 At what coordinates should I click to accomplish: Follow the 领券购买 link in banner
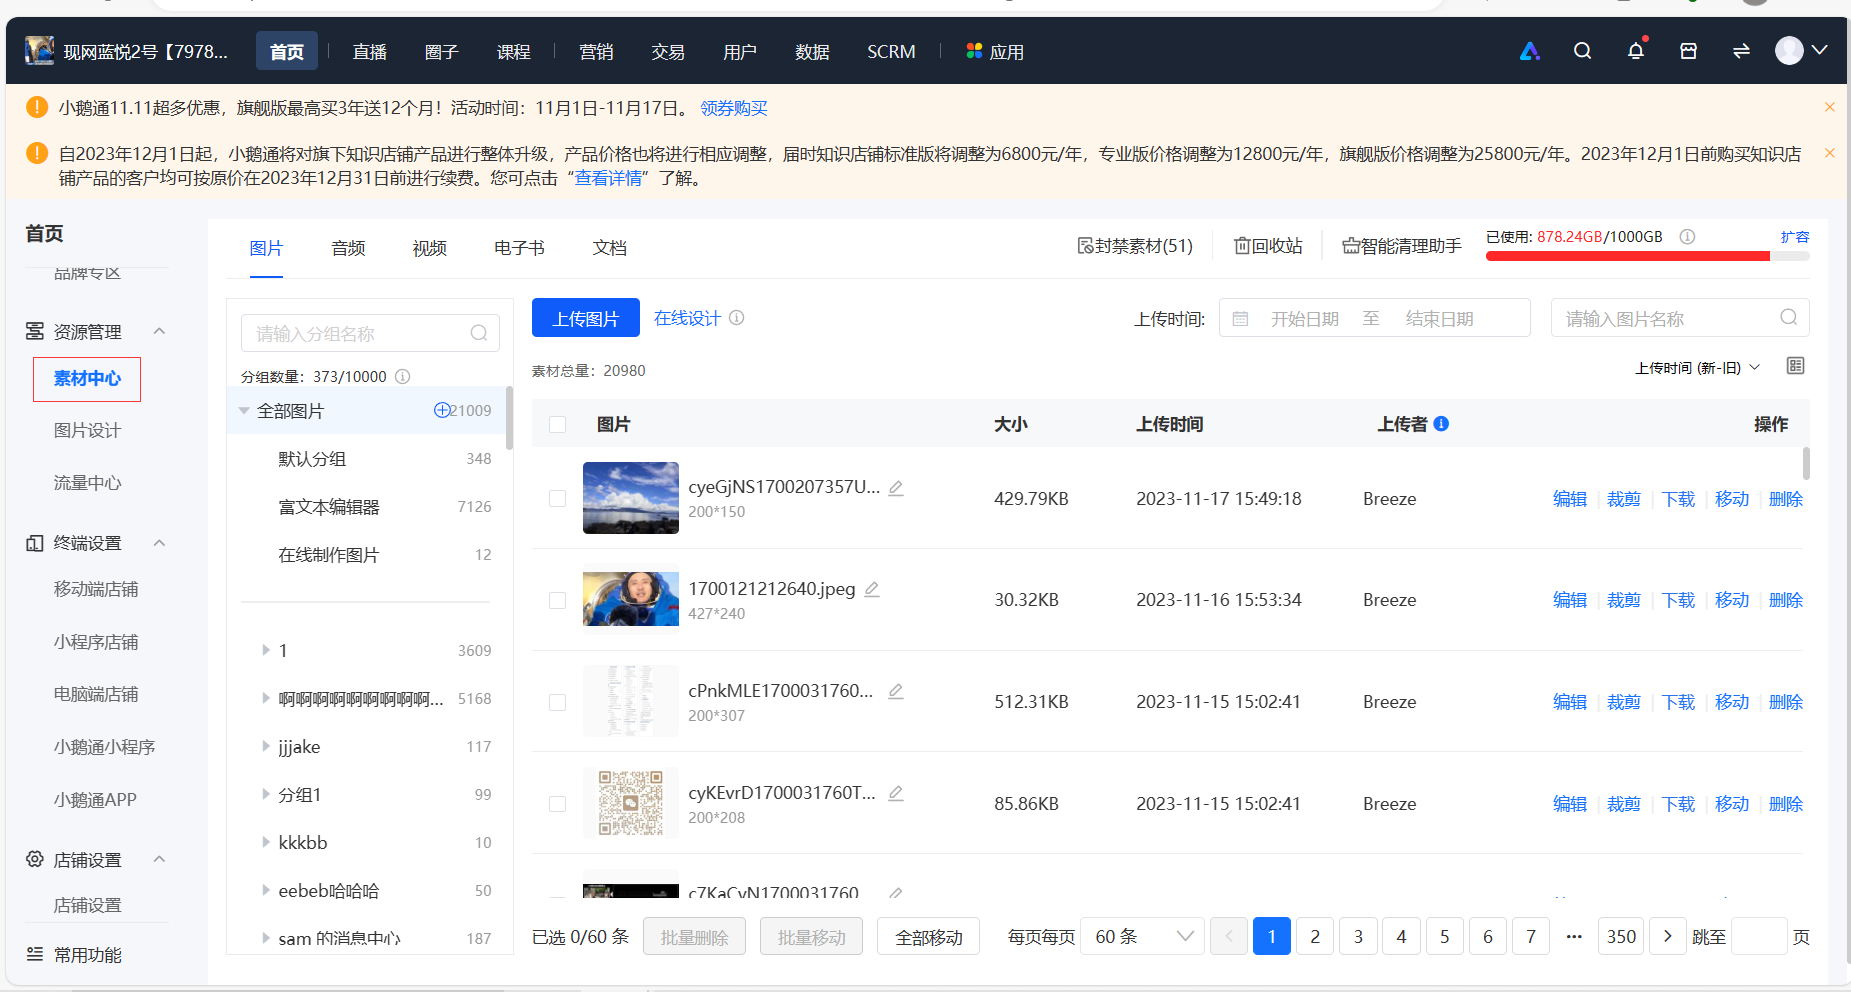click(734, 108)
